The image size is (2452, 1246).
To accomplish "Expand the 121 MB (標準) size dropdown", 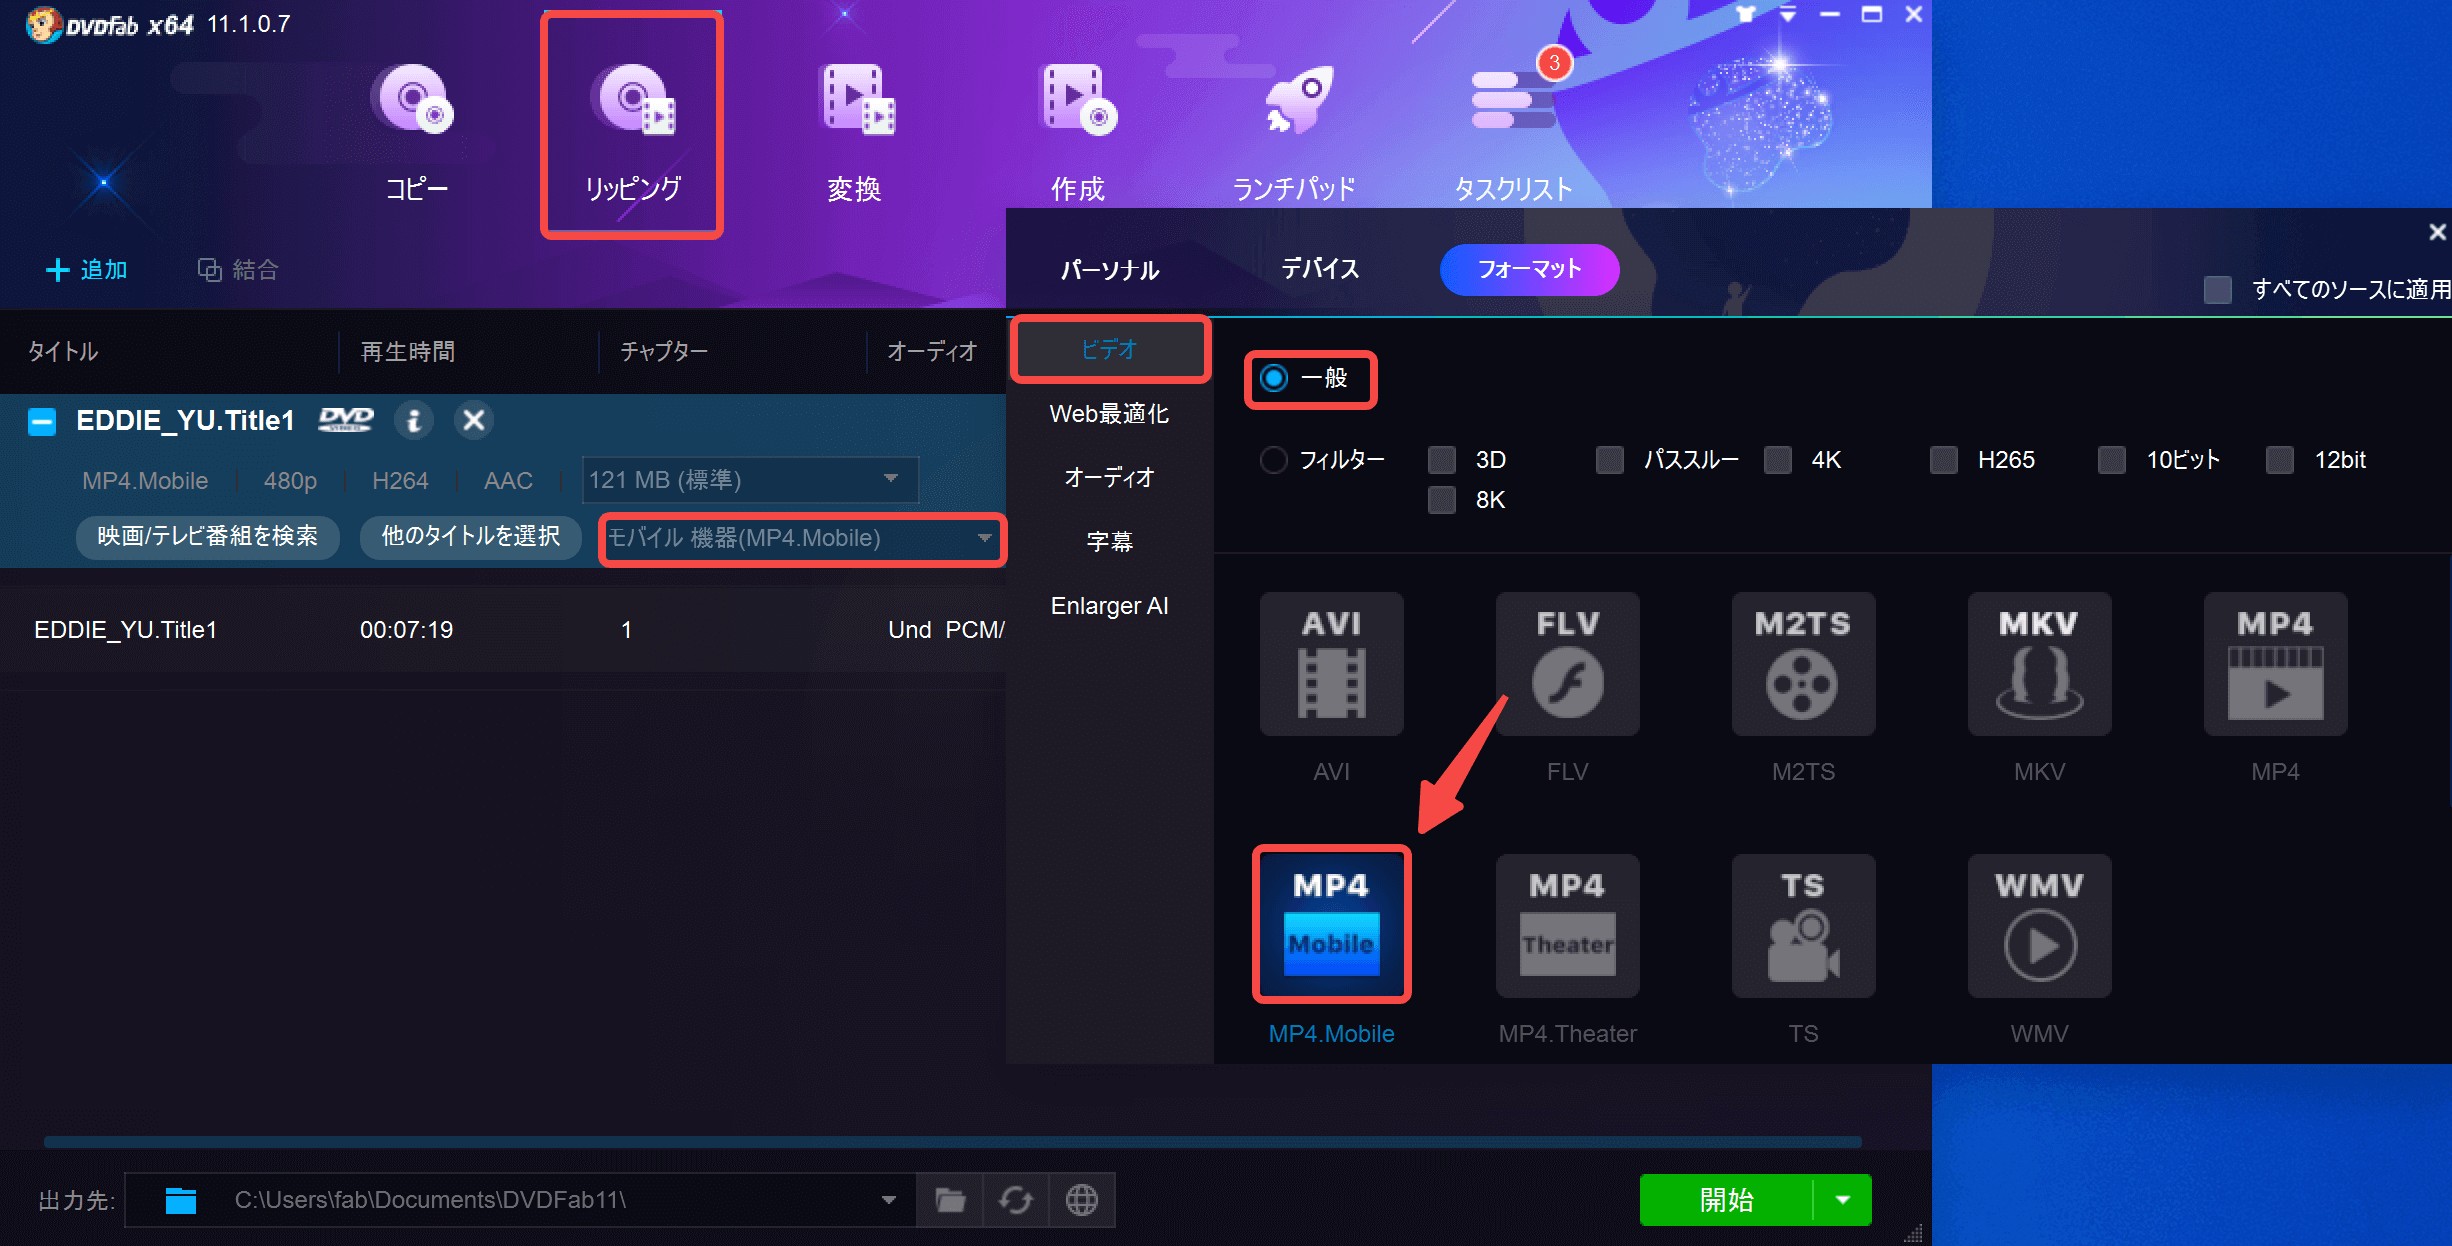I will 750,480.
